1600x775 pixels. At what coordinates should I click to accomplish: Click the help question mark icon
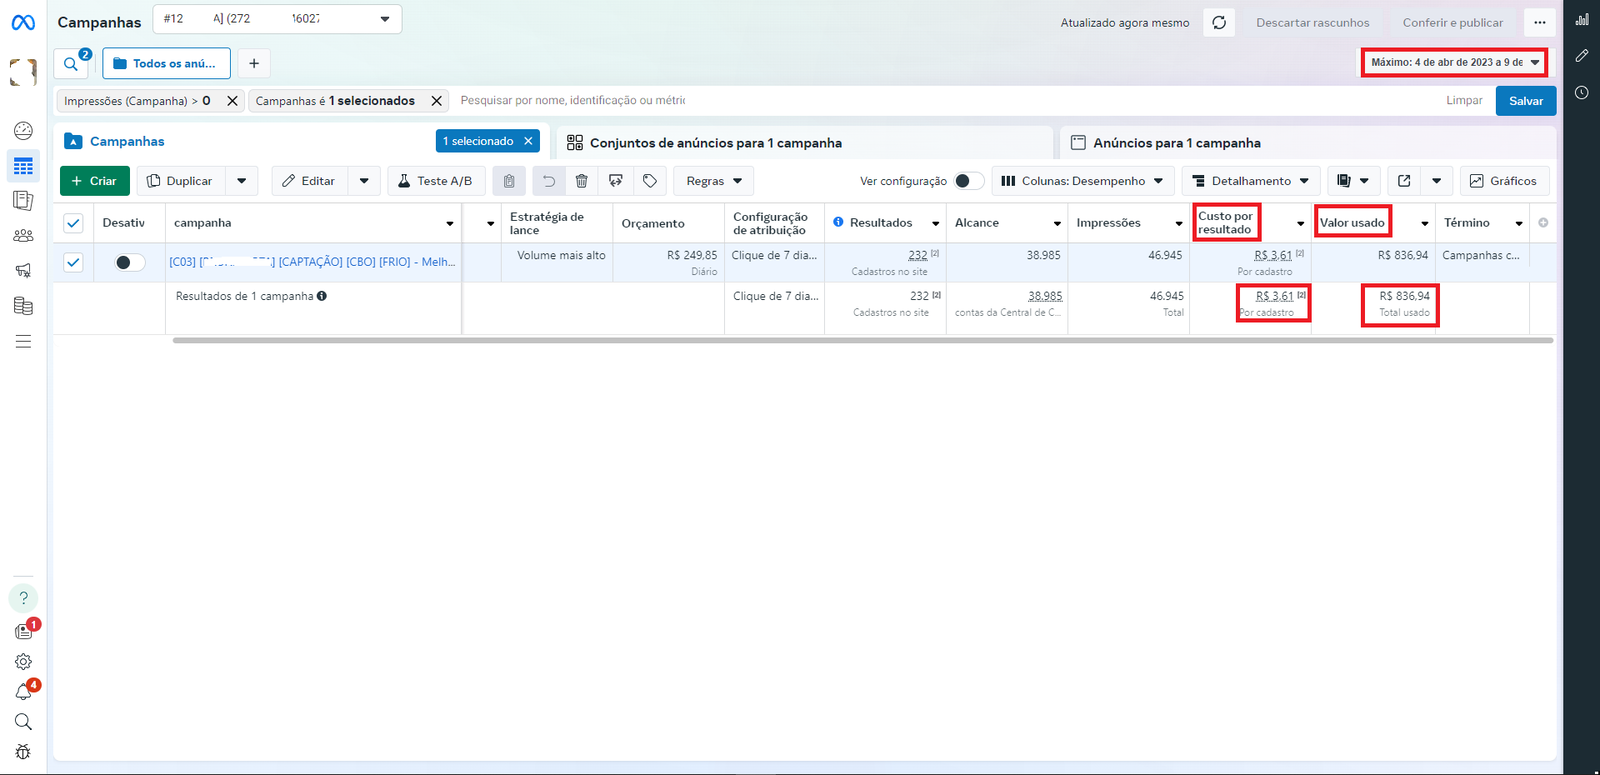point(23,598)
